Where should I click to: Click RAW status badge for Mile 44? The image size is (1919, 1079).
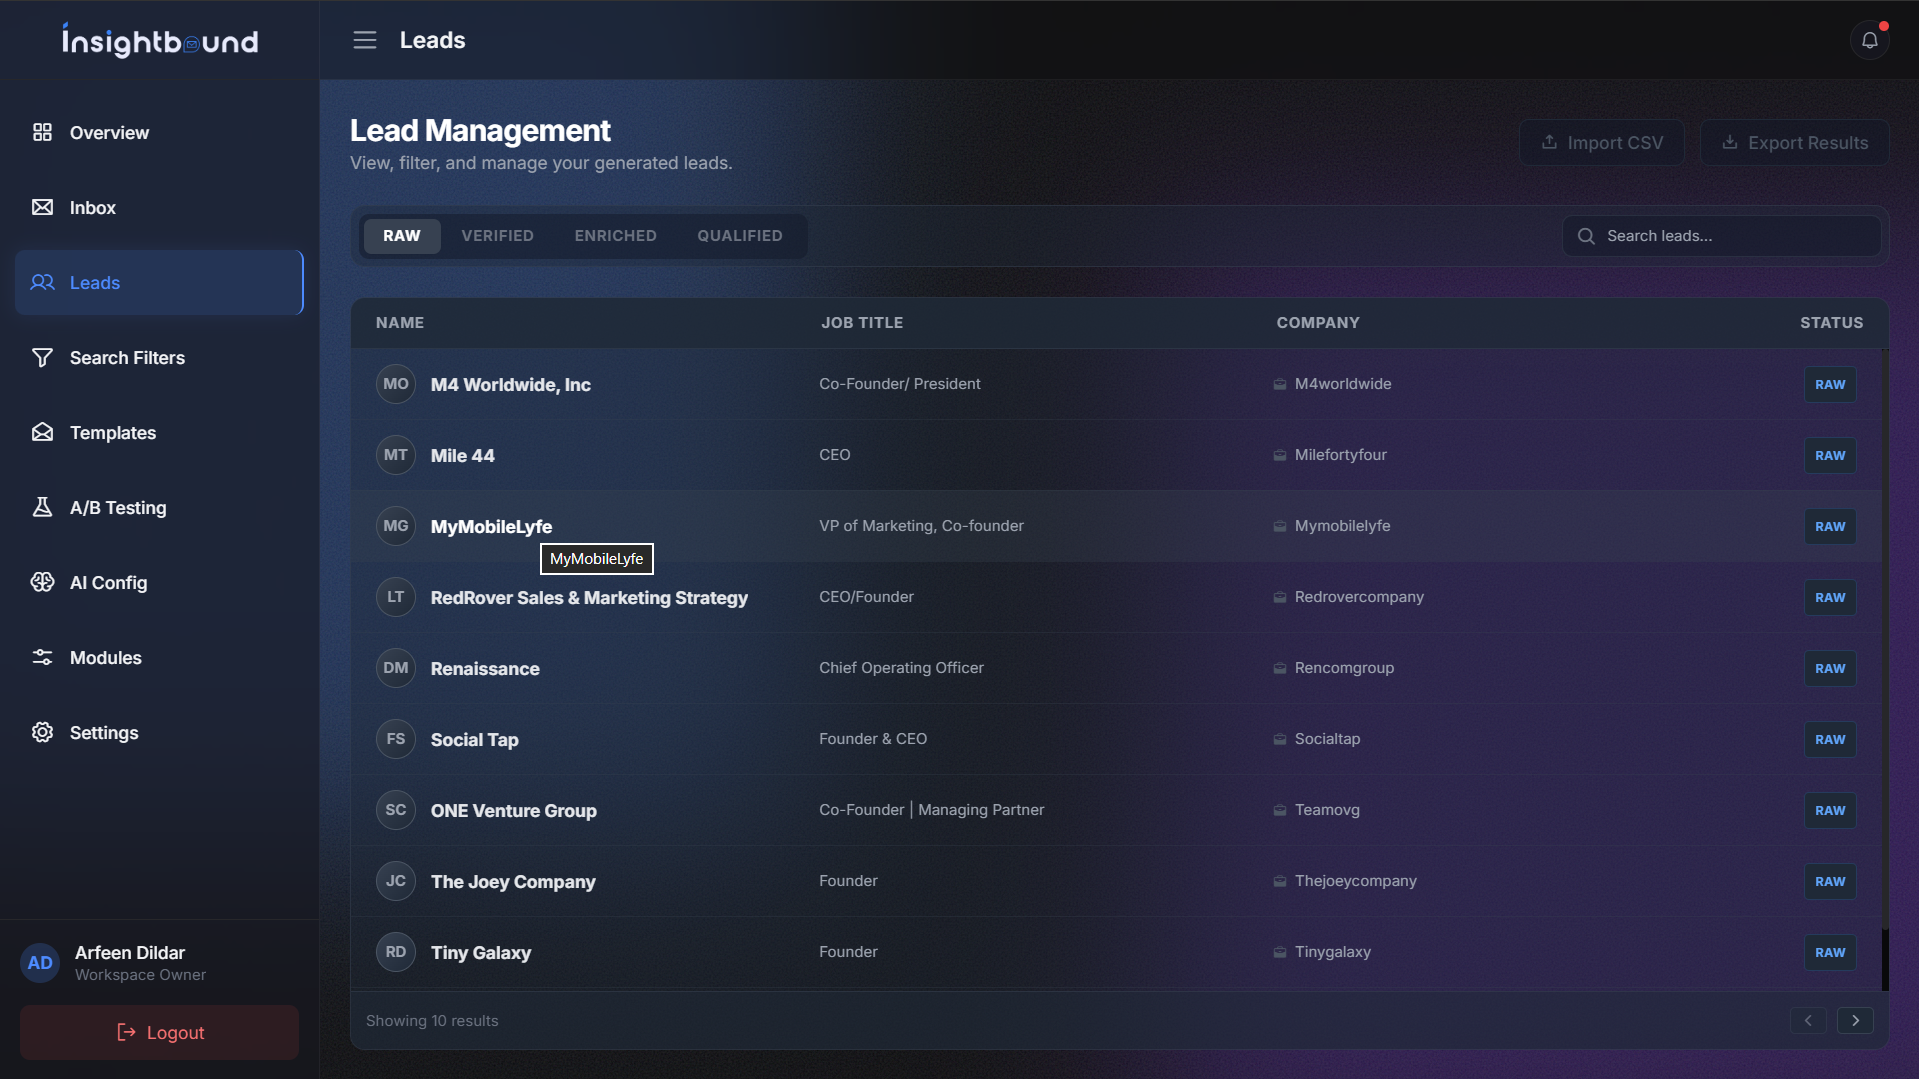[x=1830, y=455]
